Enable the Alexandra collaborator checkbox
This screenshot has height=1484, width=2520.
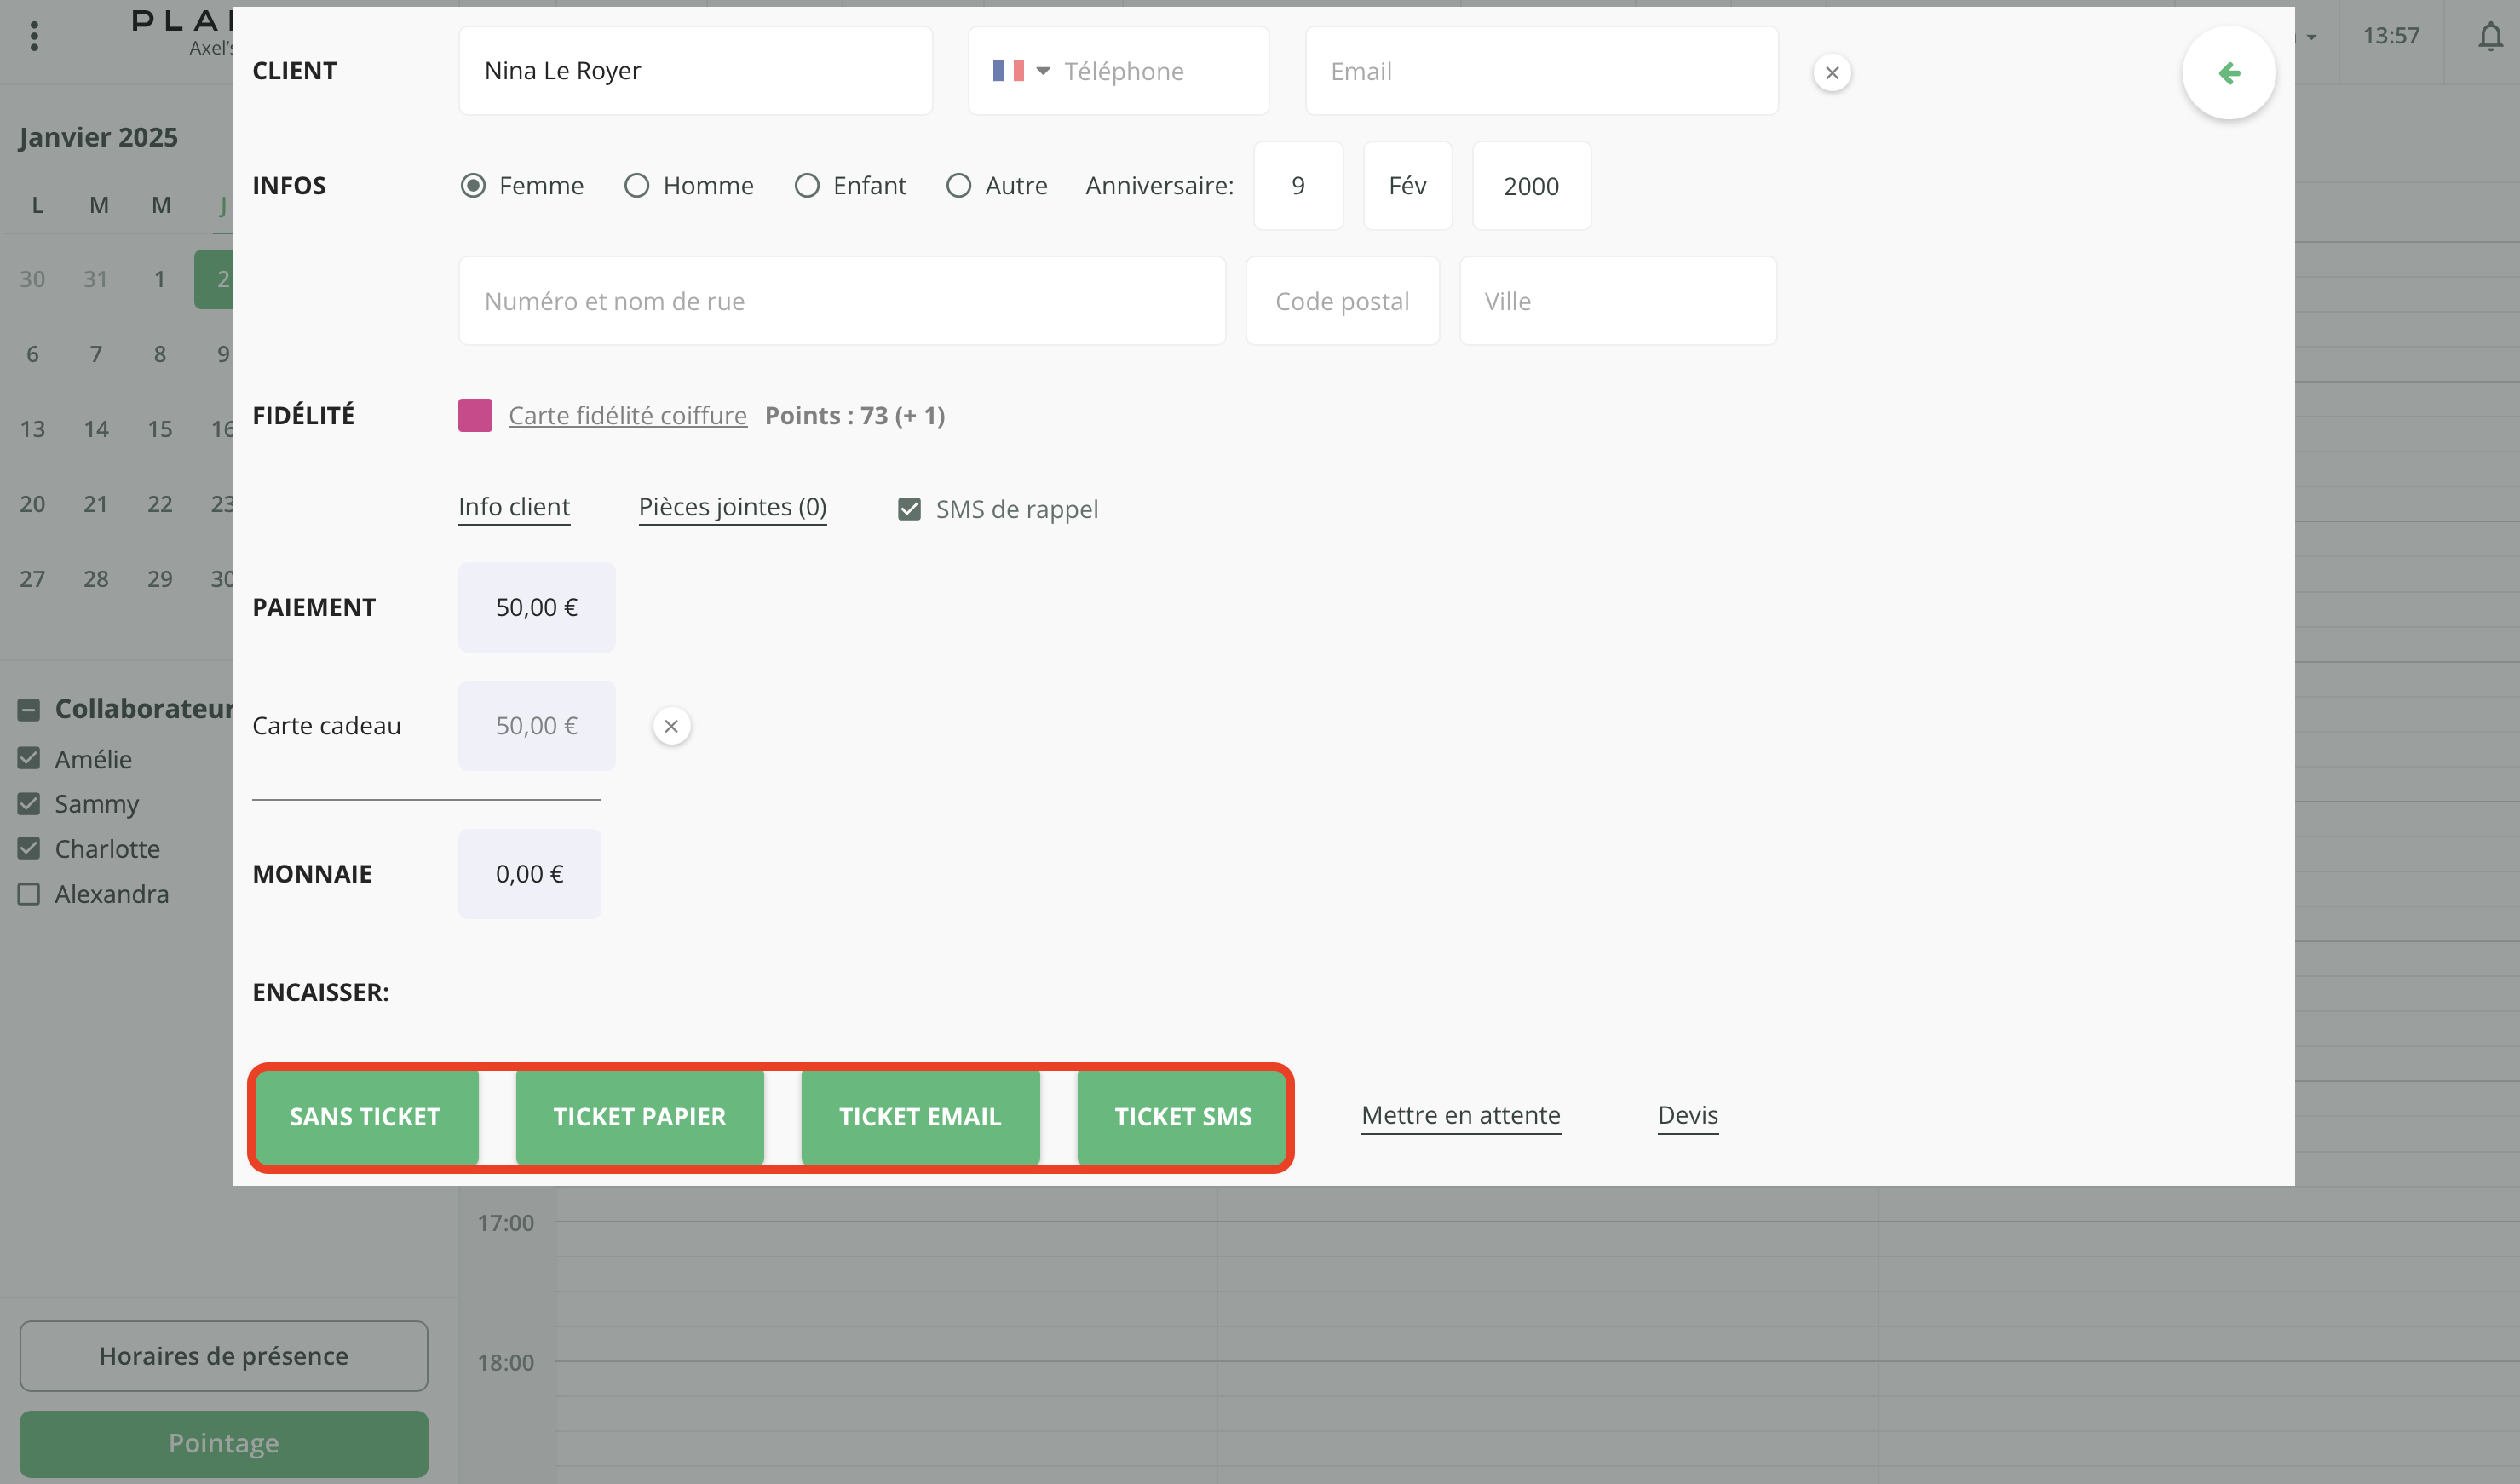click(29, 894)
